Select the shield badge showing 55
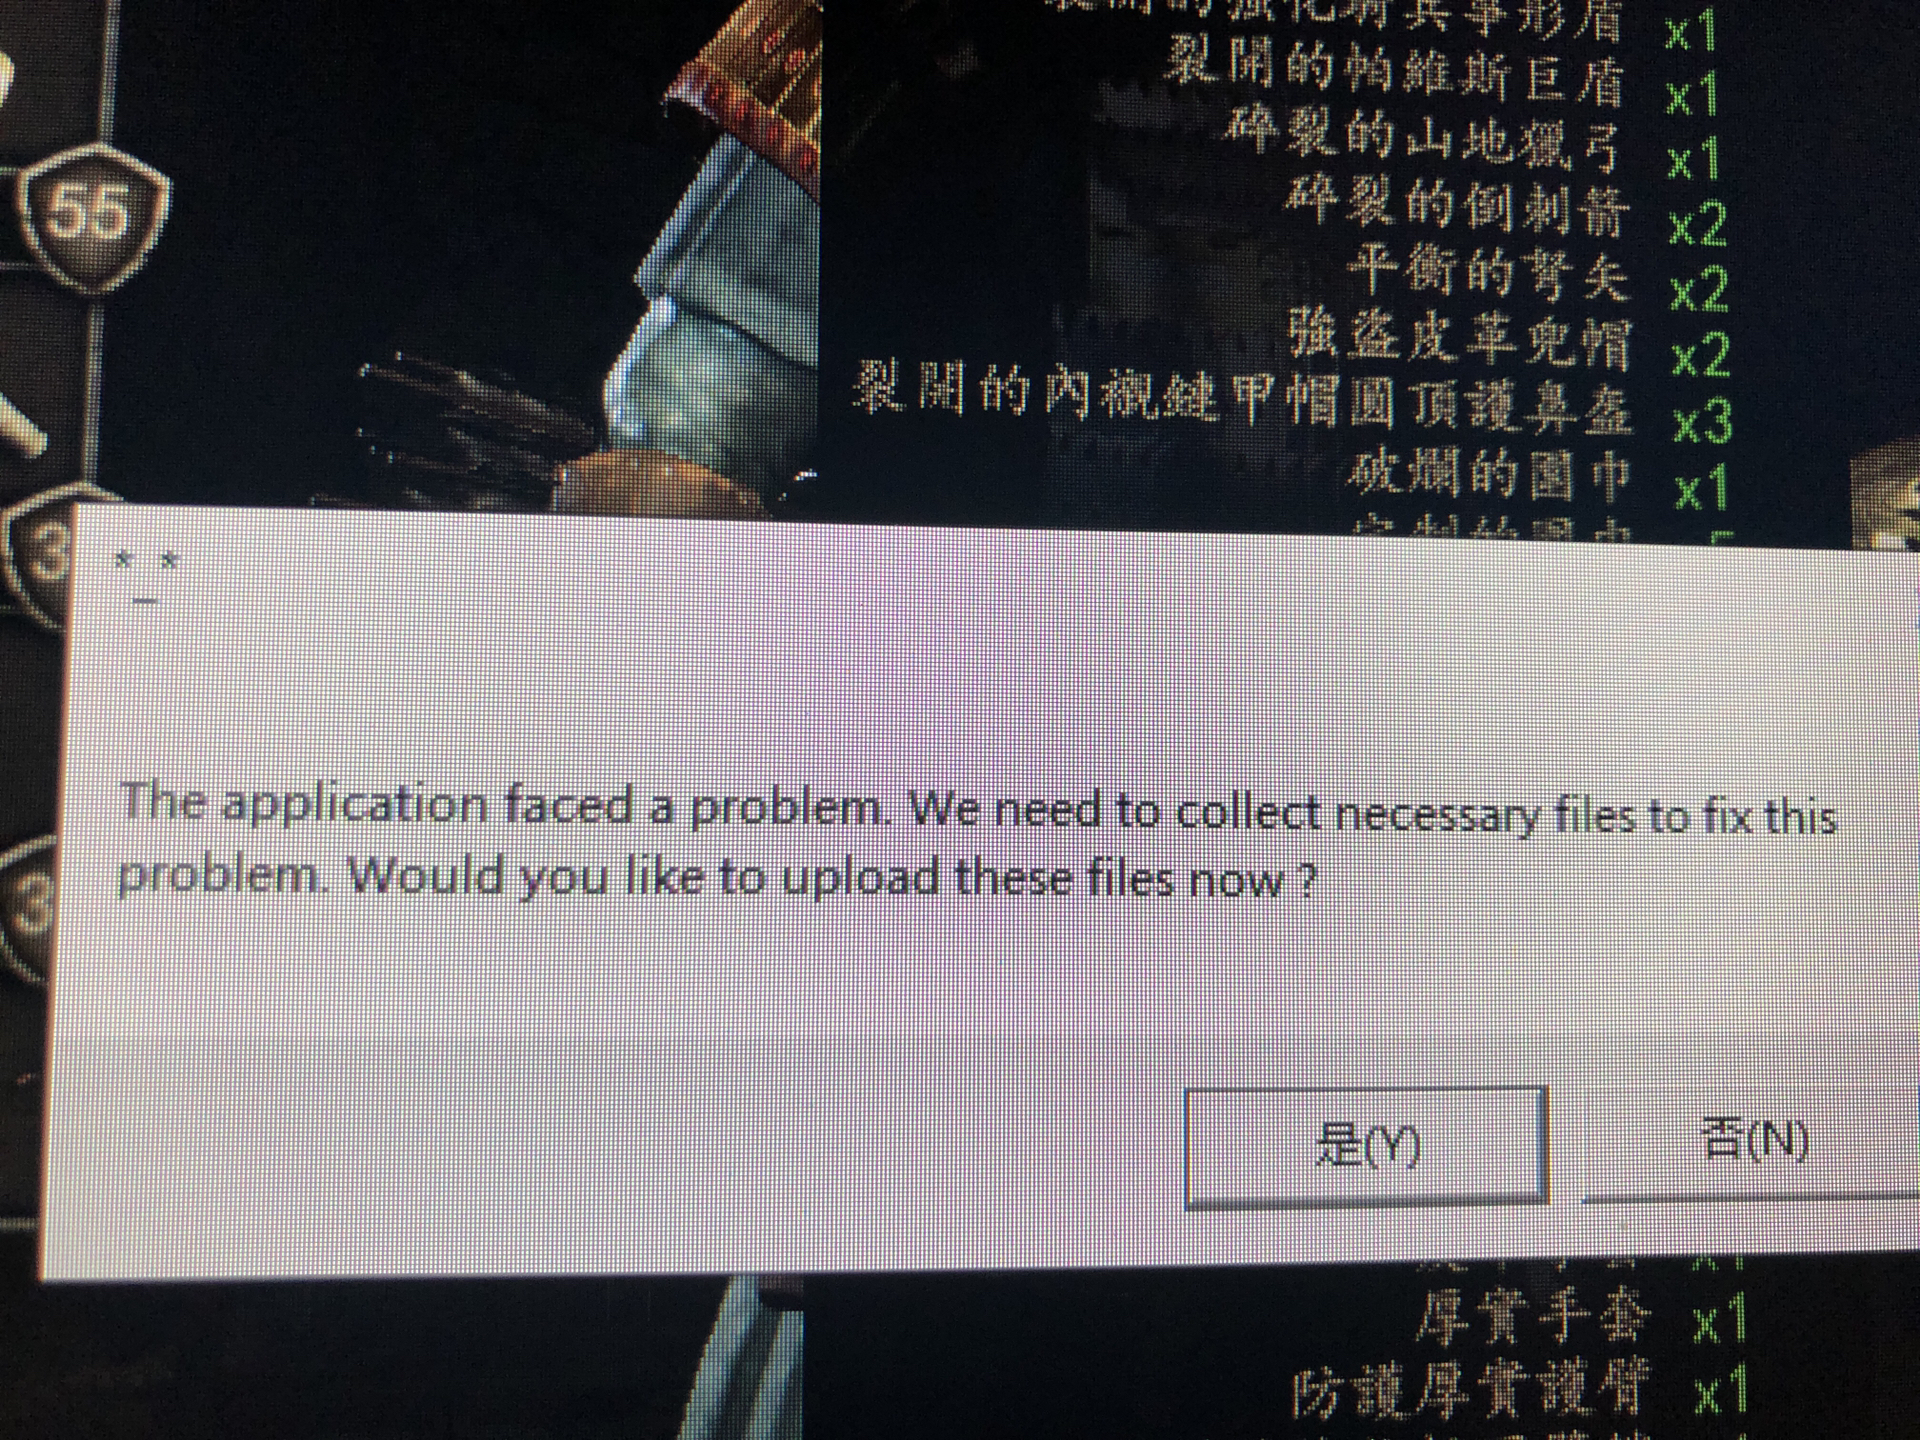This screenshot has height=1440, width=1920. pos(93,215)
